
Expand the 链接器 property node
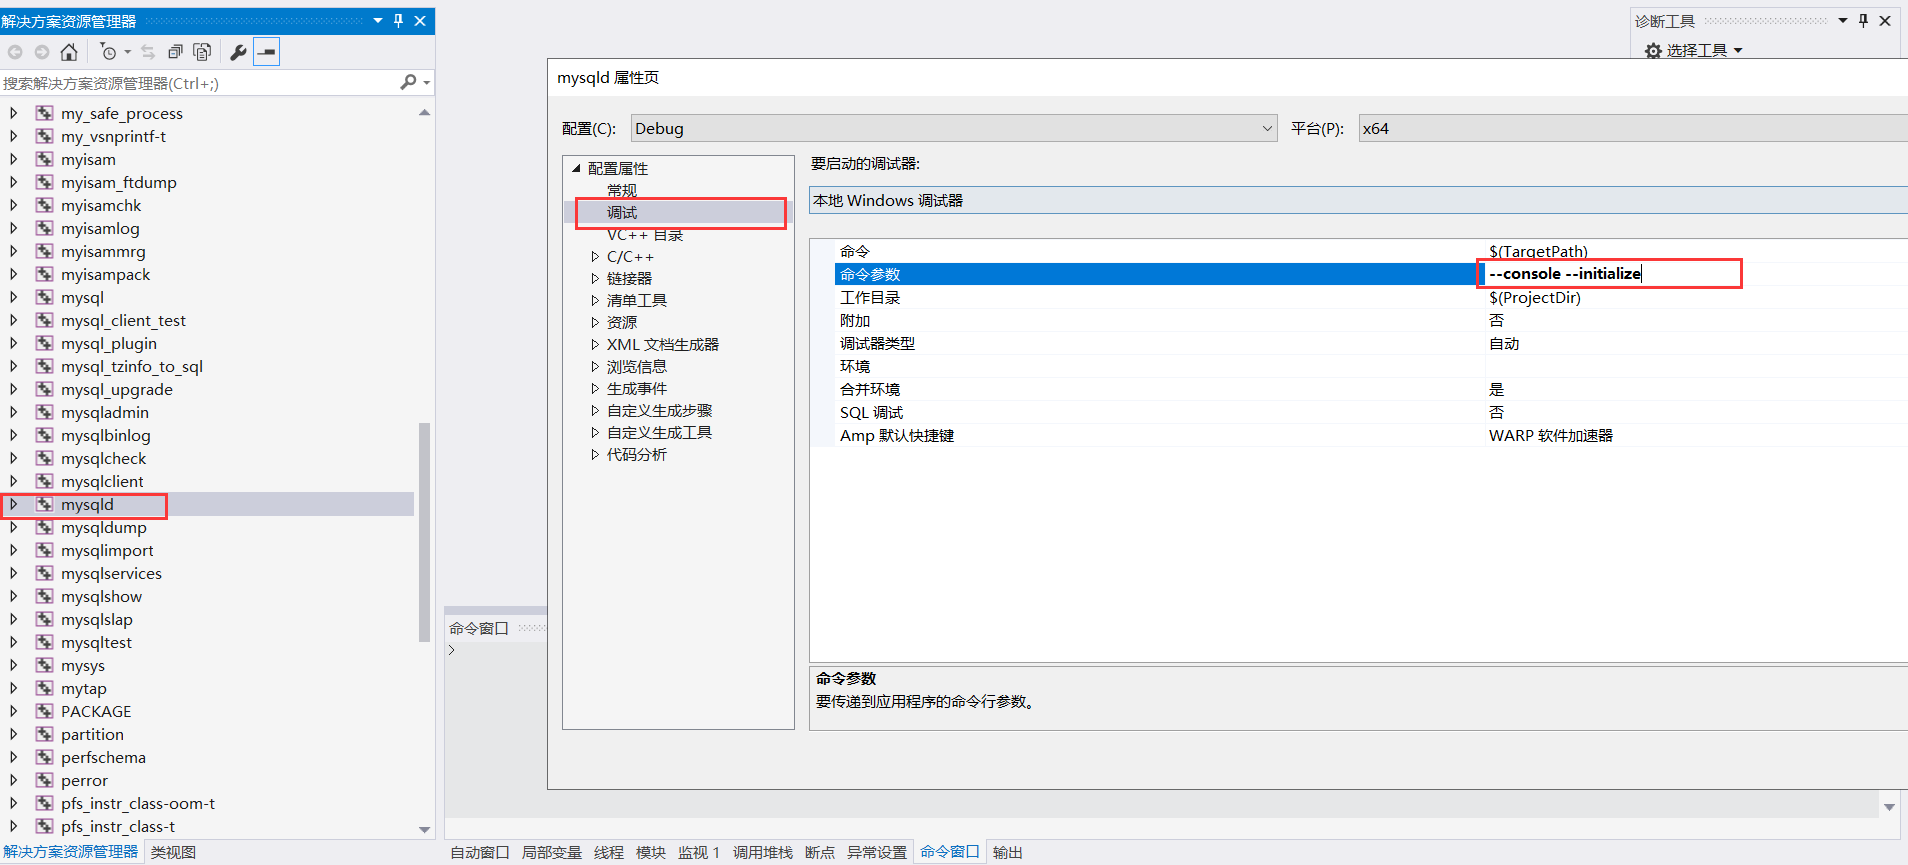coord(595,279)
